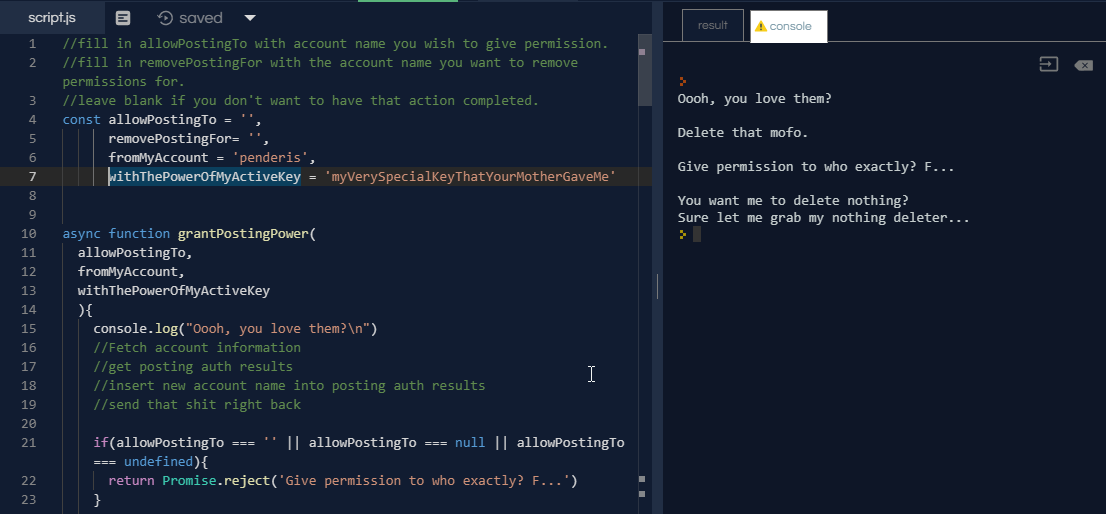Click line number 7 in the gutter
The image size is (1106, 514).
pos(33,177)
